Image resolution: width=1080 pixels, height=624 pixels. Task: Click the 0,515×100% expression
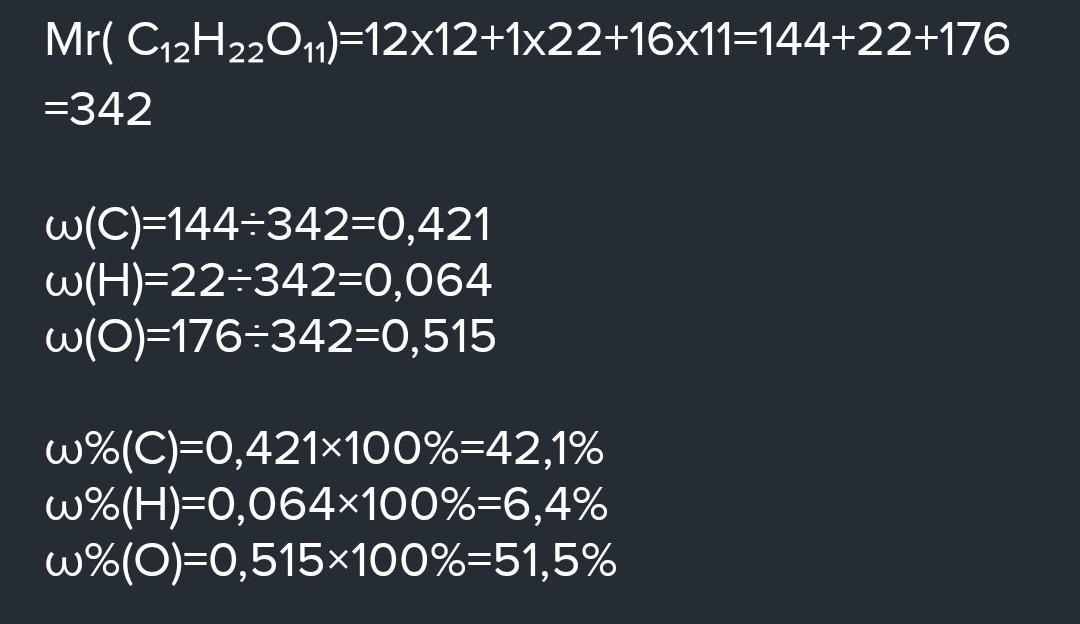[337, 561]
